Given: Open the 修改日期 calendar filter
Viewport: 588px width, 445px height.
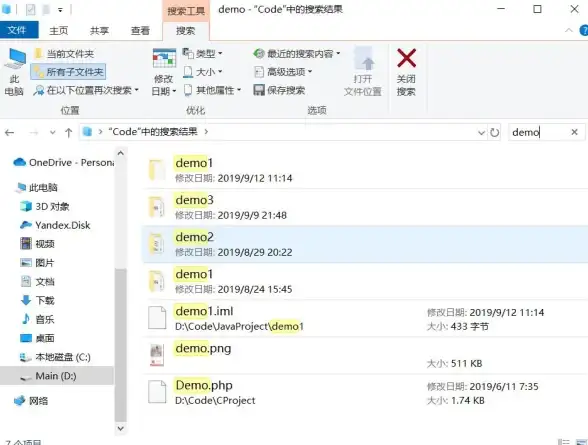Looking at the screenshot, I should [x=164, y=72].
